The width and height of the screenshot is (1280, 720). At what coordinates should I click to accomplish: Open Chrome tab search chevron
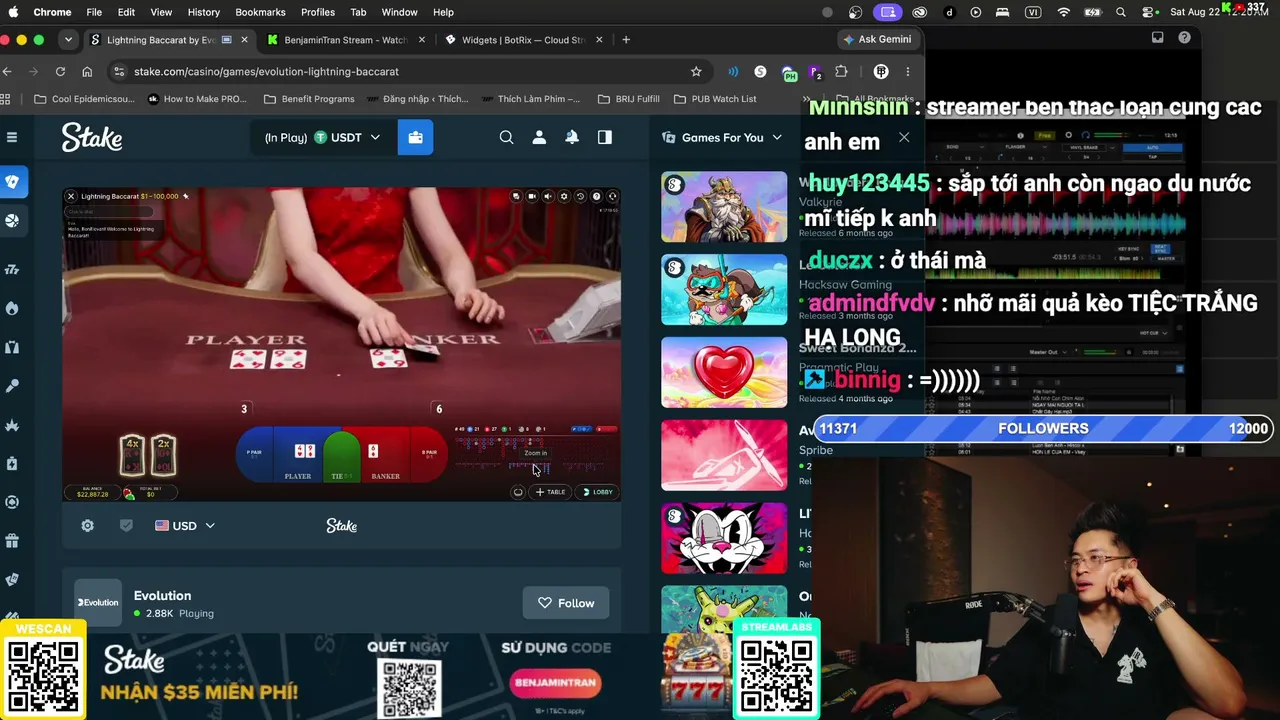[68, 40]
